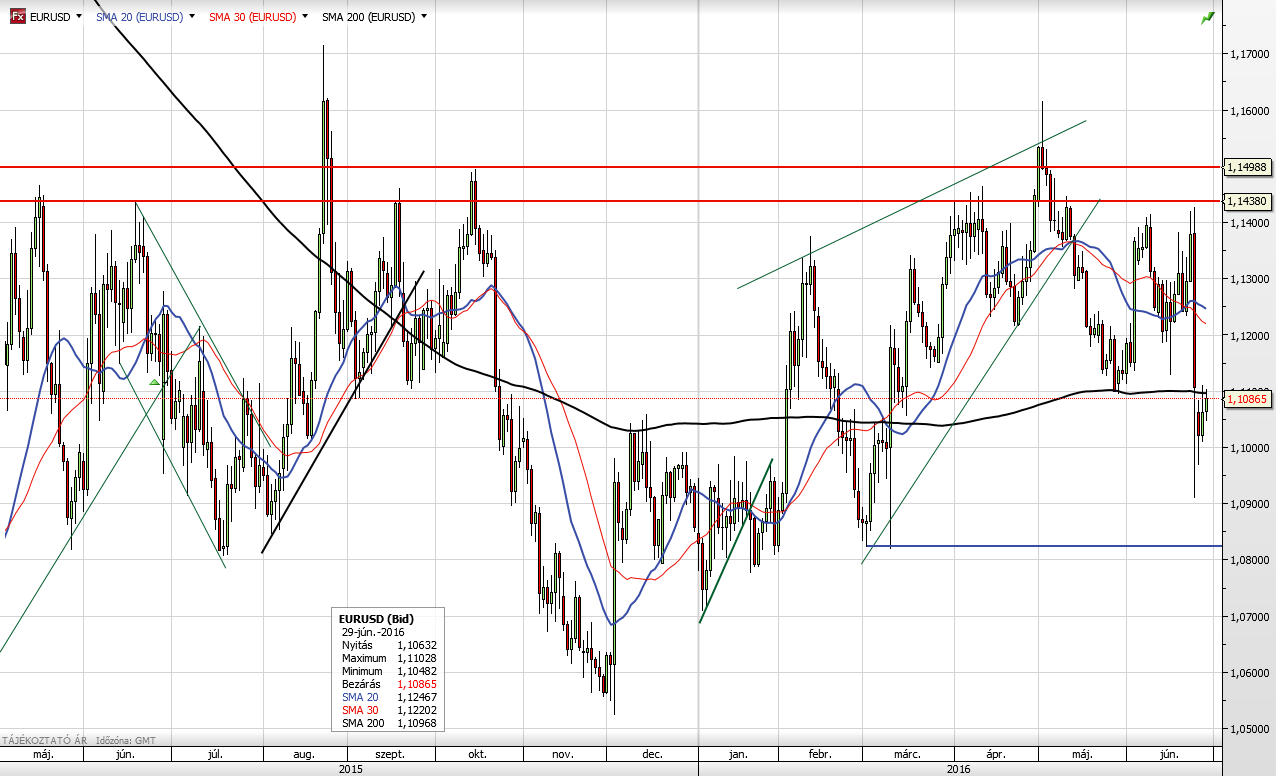Click the 1,17000 price axis label
Image resolution: width=1276 pixels, height=776 pixels.
[1252, 55]
